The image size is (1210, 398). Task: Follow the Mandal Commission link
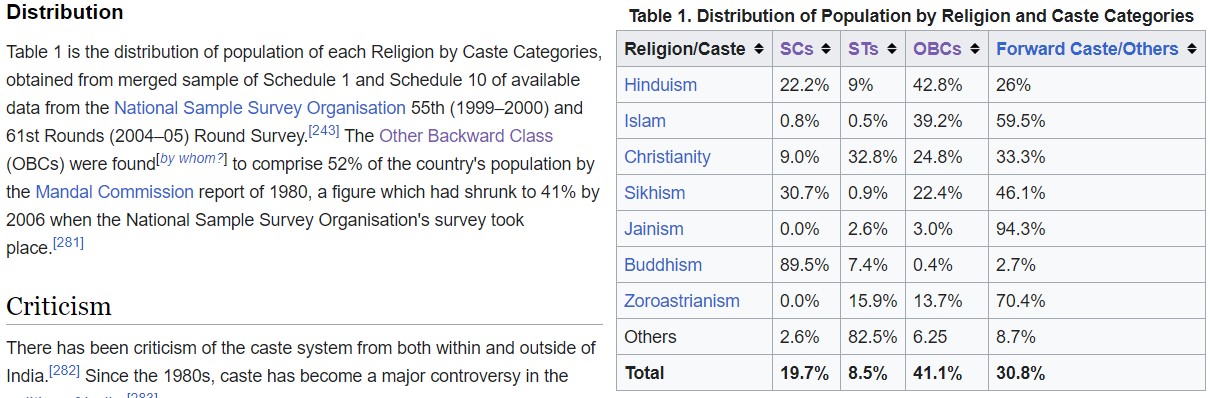tap(114, 192)
